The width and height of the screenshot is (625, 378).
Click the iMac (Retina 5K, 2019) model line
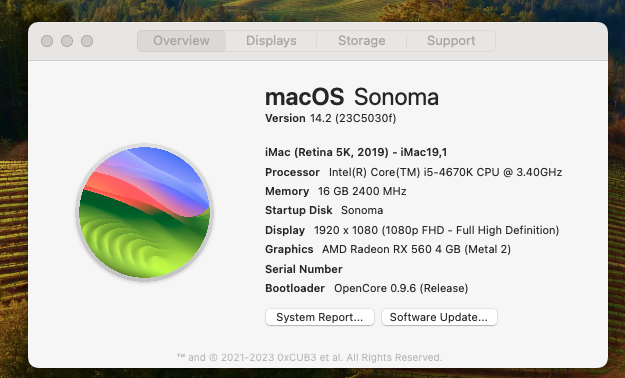coord(356,152)
